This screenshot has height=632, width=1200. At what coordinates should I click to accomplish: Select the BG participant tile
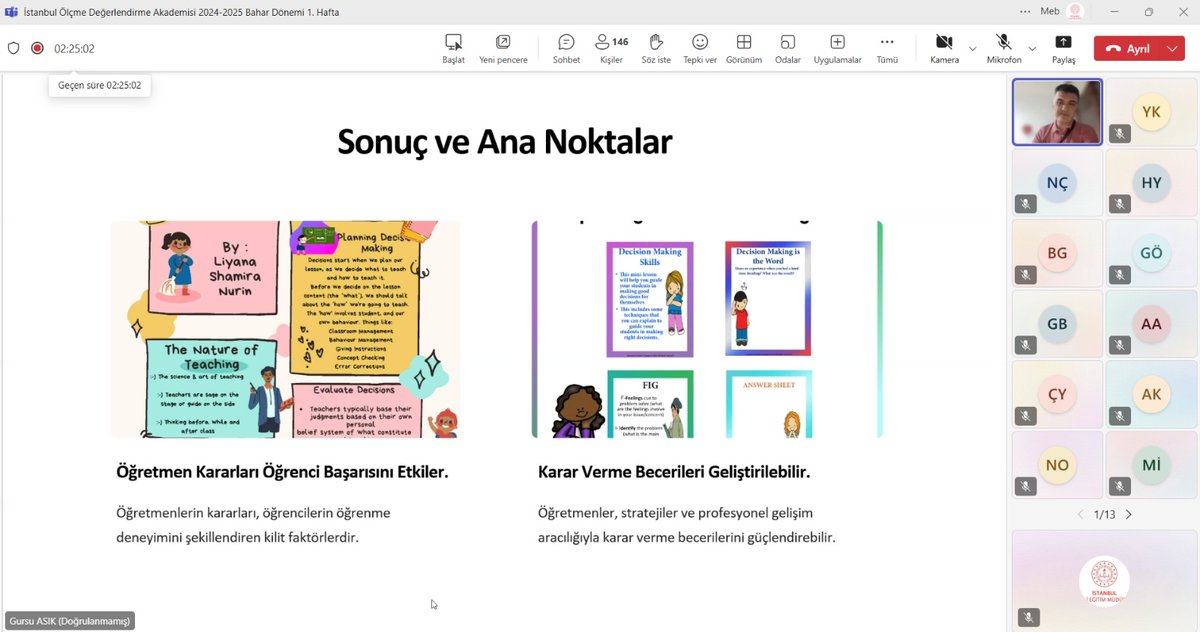pyautogui.click(x=1057, y=253)
